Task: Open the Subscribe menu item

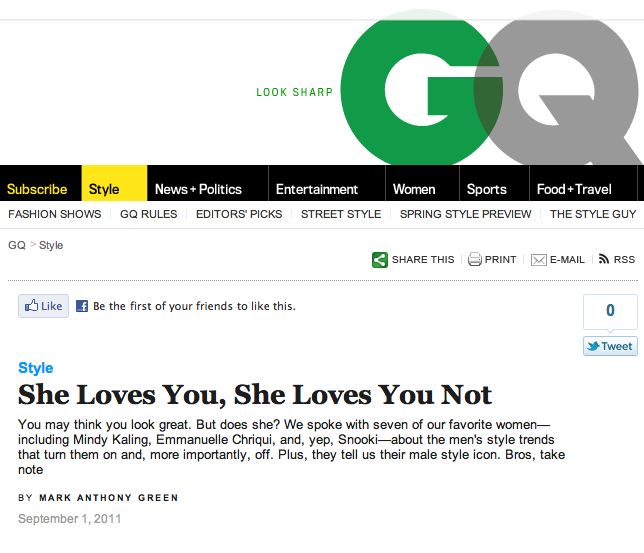Action: [37, 189]
